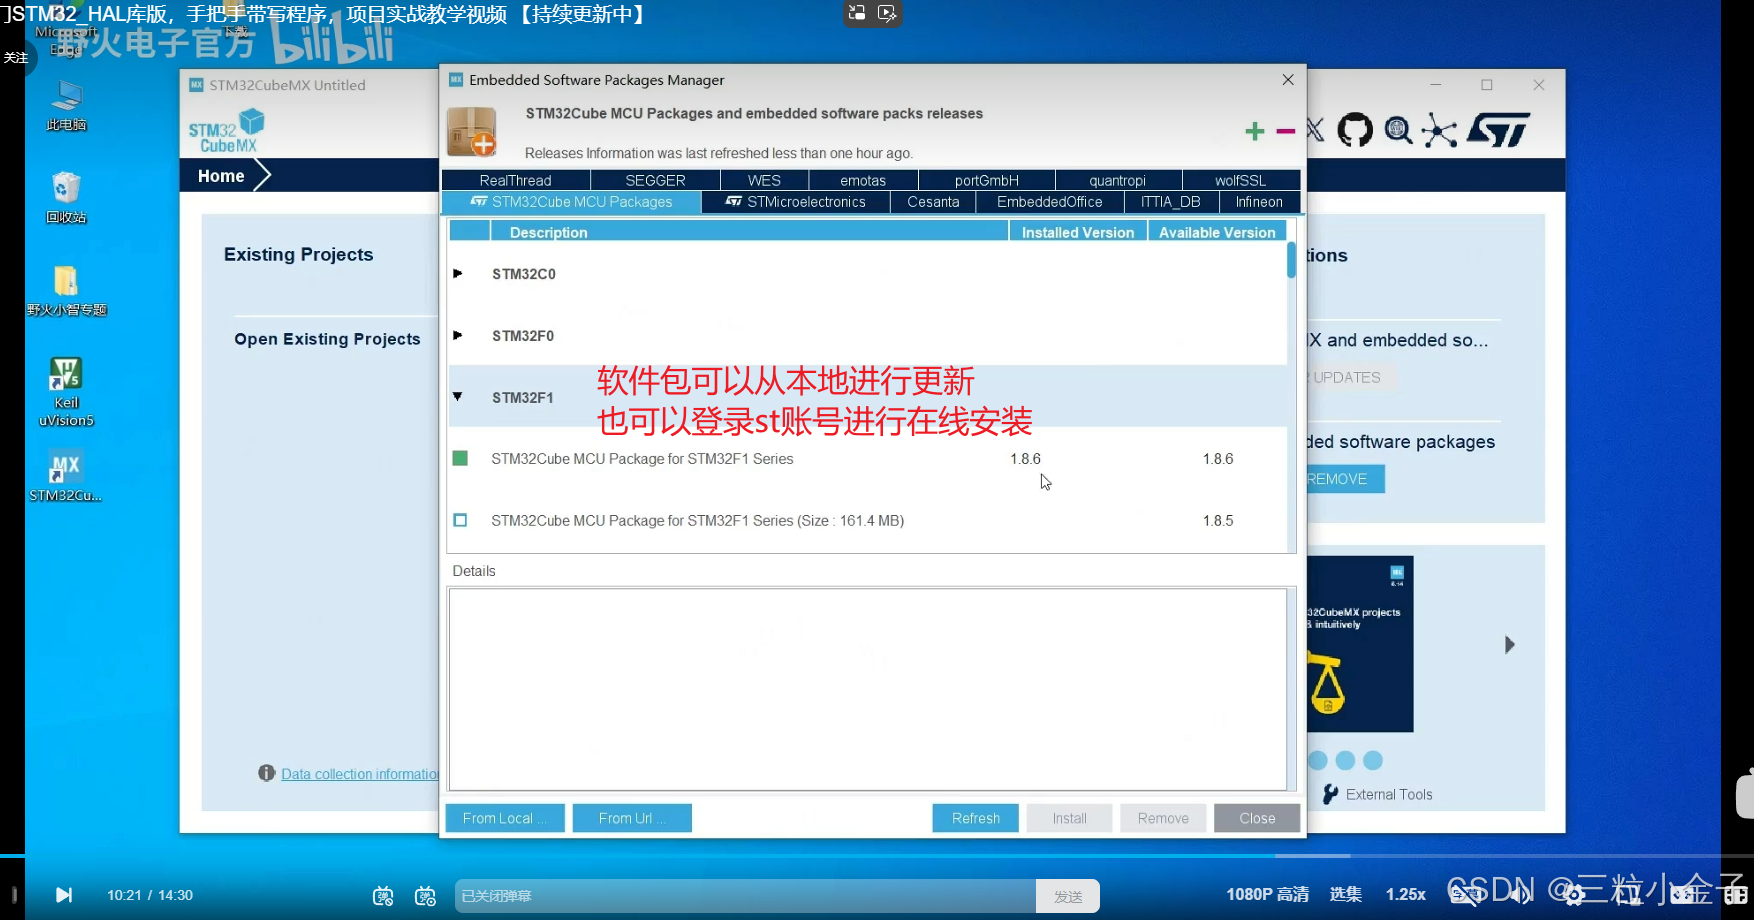Expand the STM32F0 row
The image size is (1754, 920).
tap(458, 335)
